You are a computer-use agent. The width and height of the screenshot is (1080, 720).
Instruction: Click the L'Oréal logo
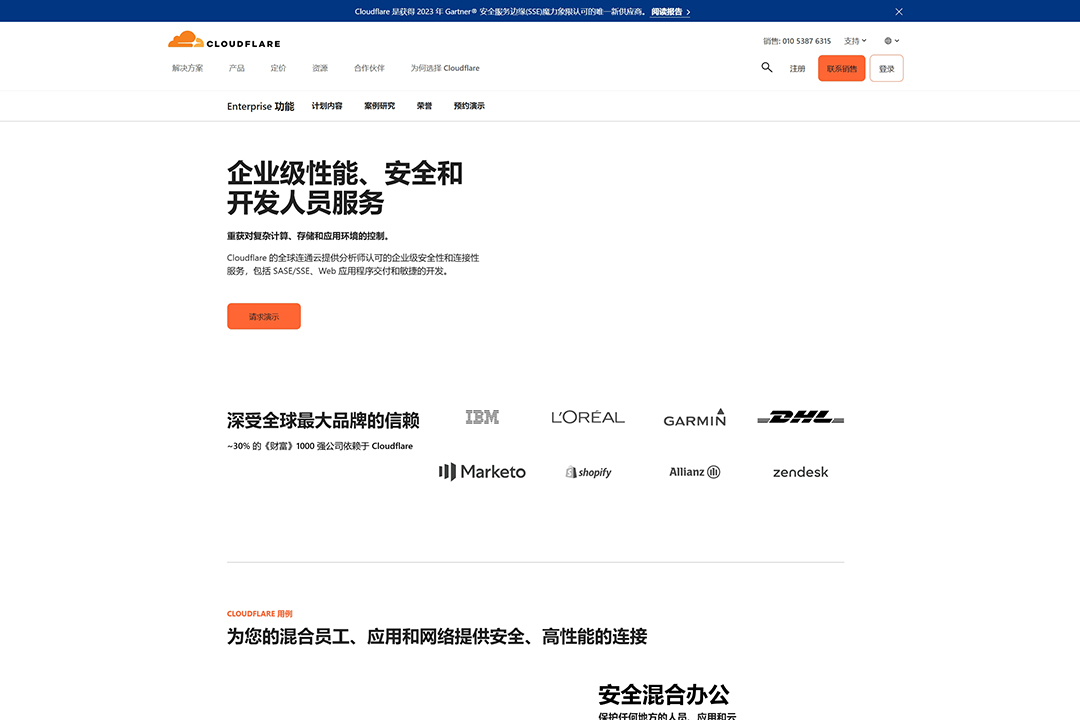[x=588, y=418]
